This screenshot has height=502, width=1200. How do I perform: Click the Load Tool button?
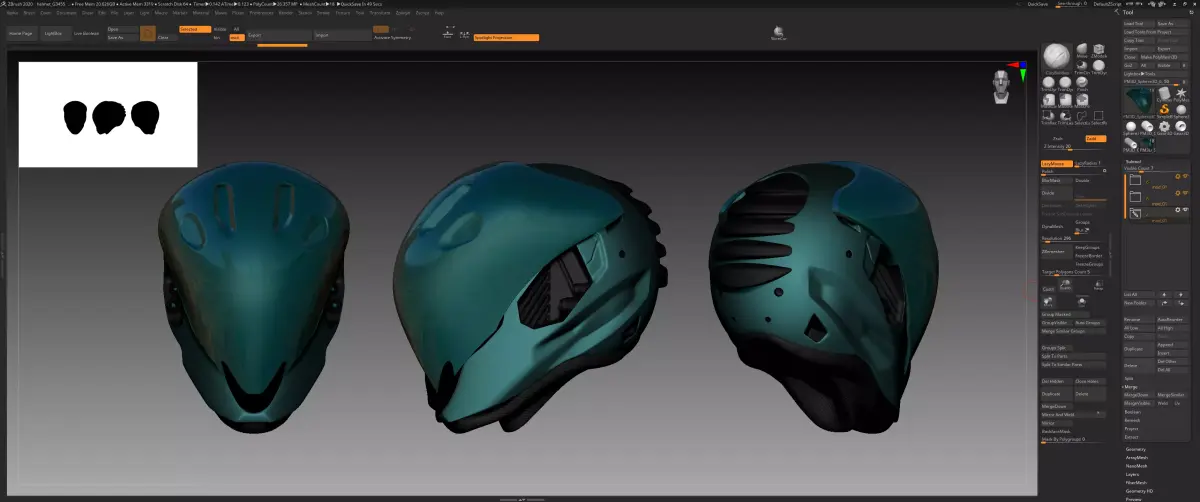click(x=1138, y=23)
